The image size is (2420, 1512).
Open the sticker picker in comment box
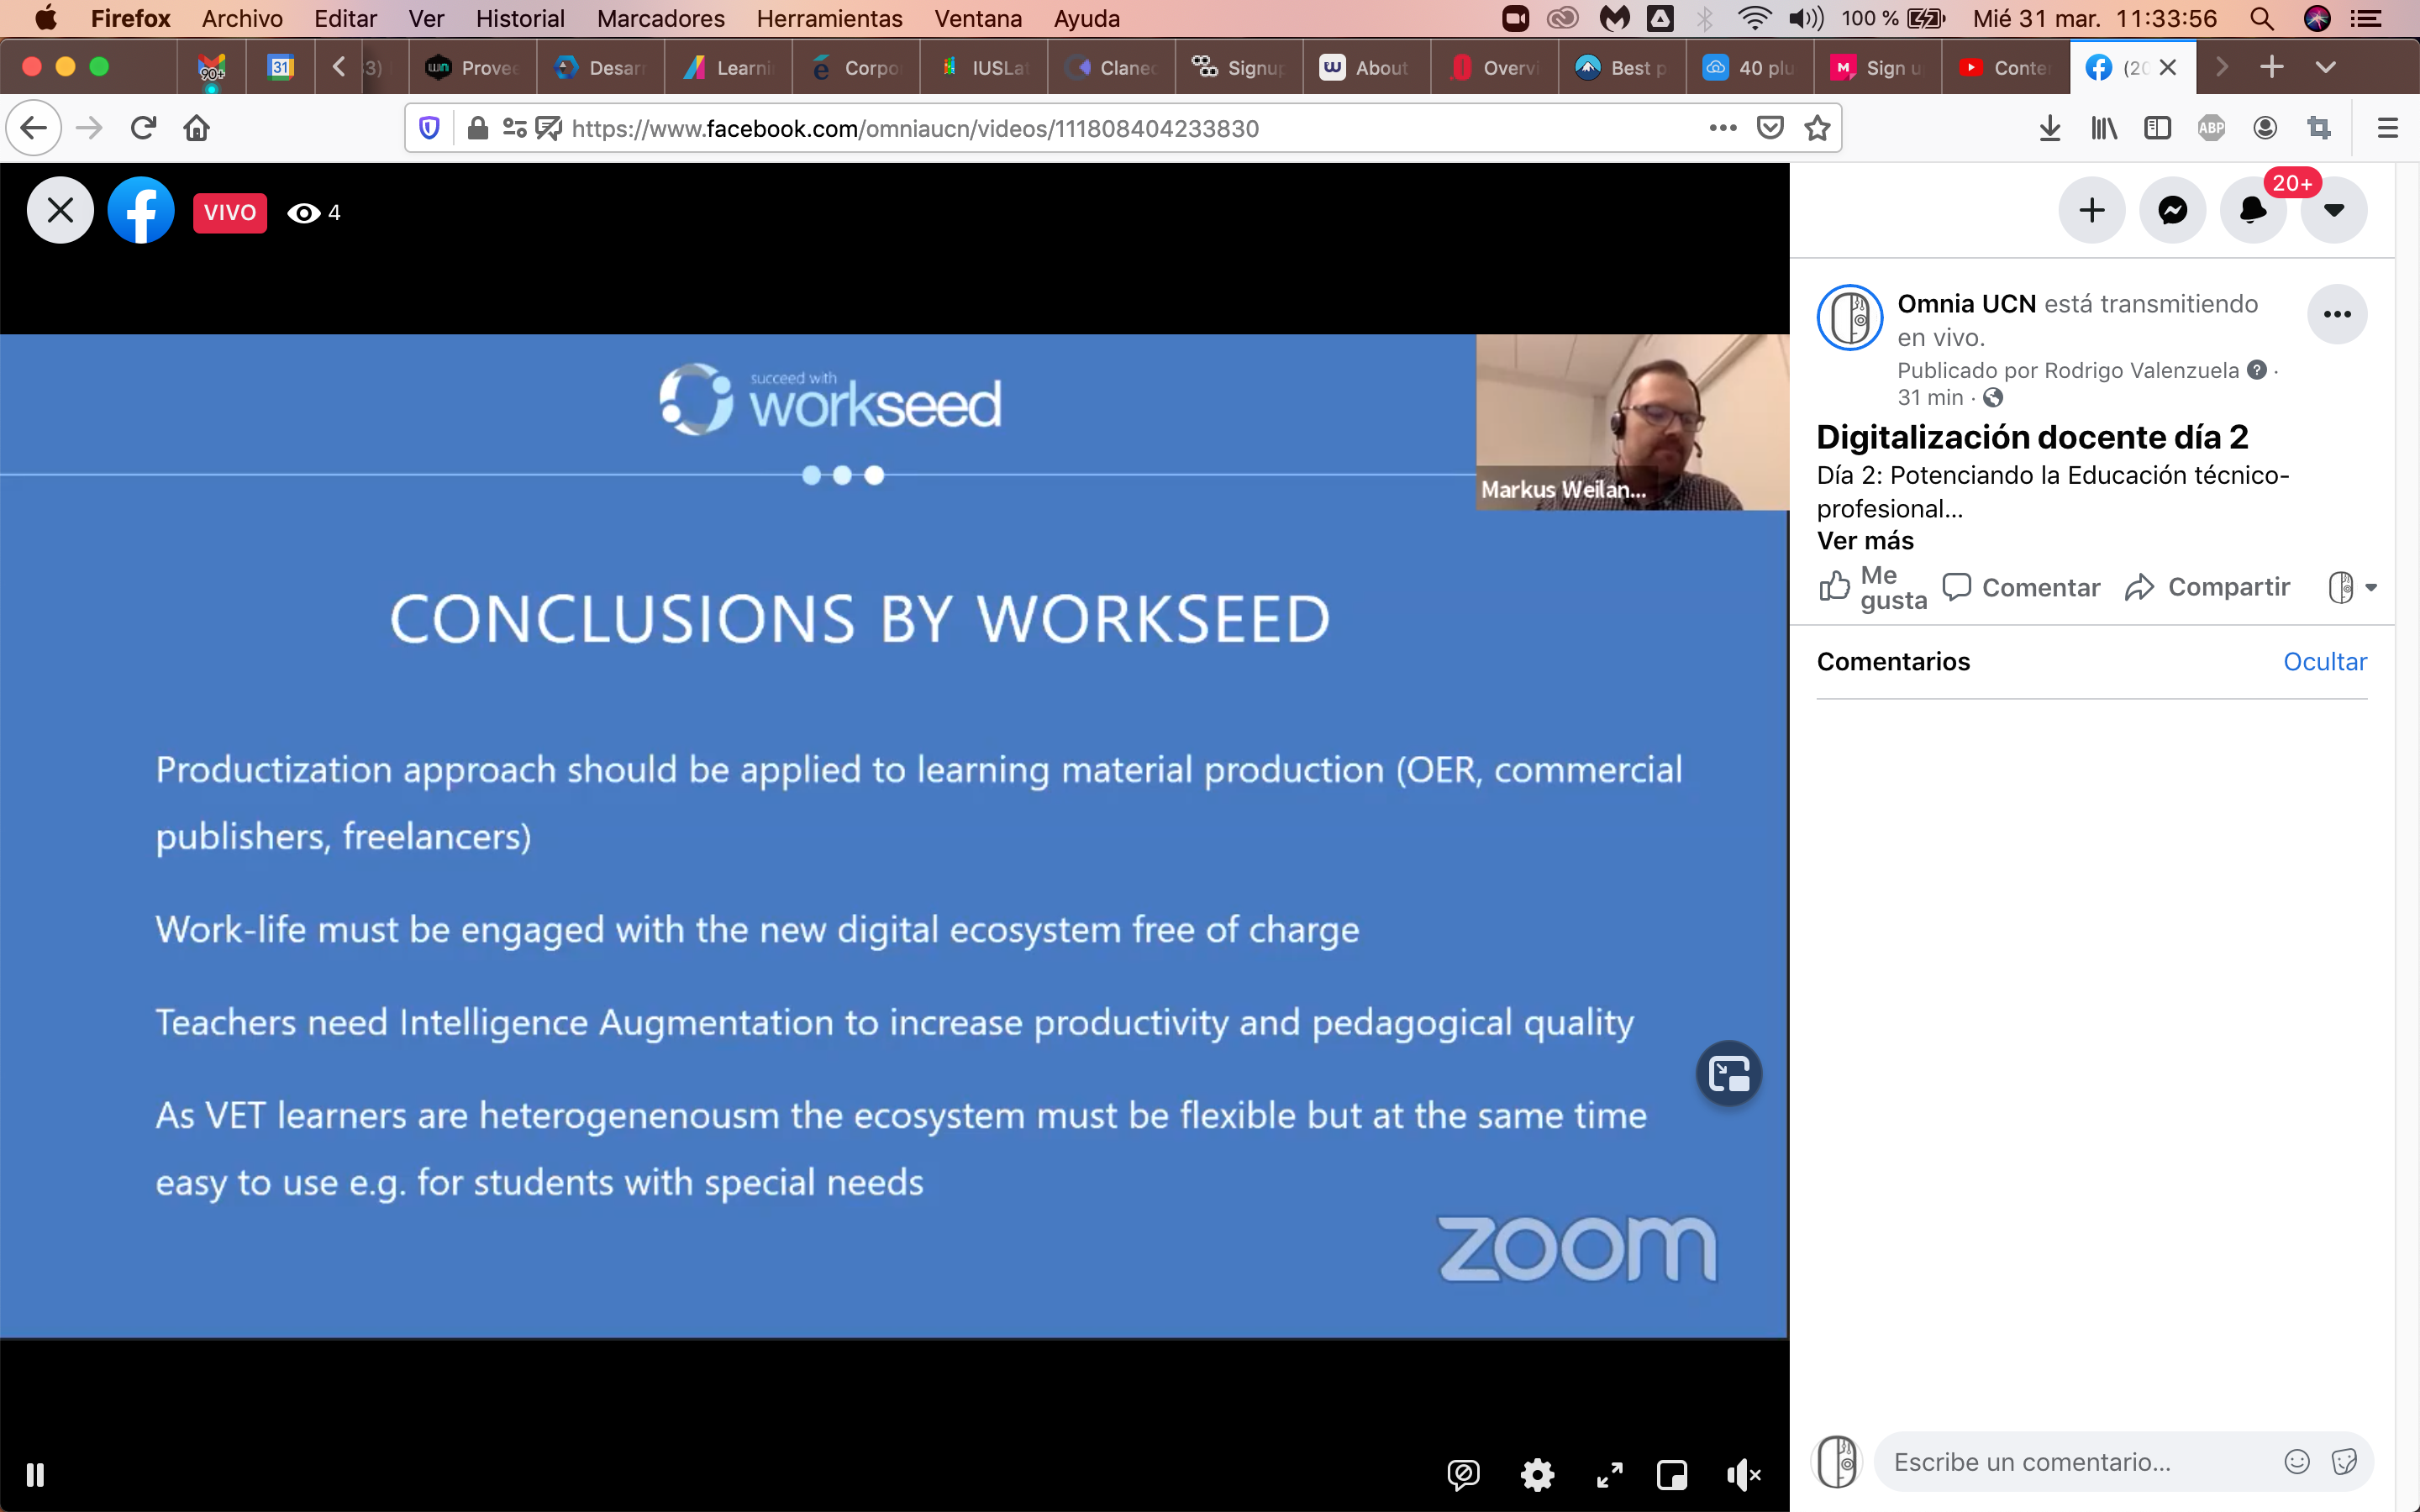pyautogui.click(x=2344, y=1462)
